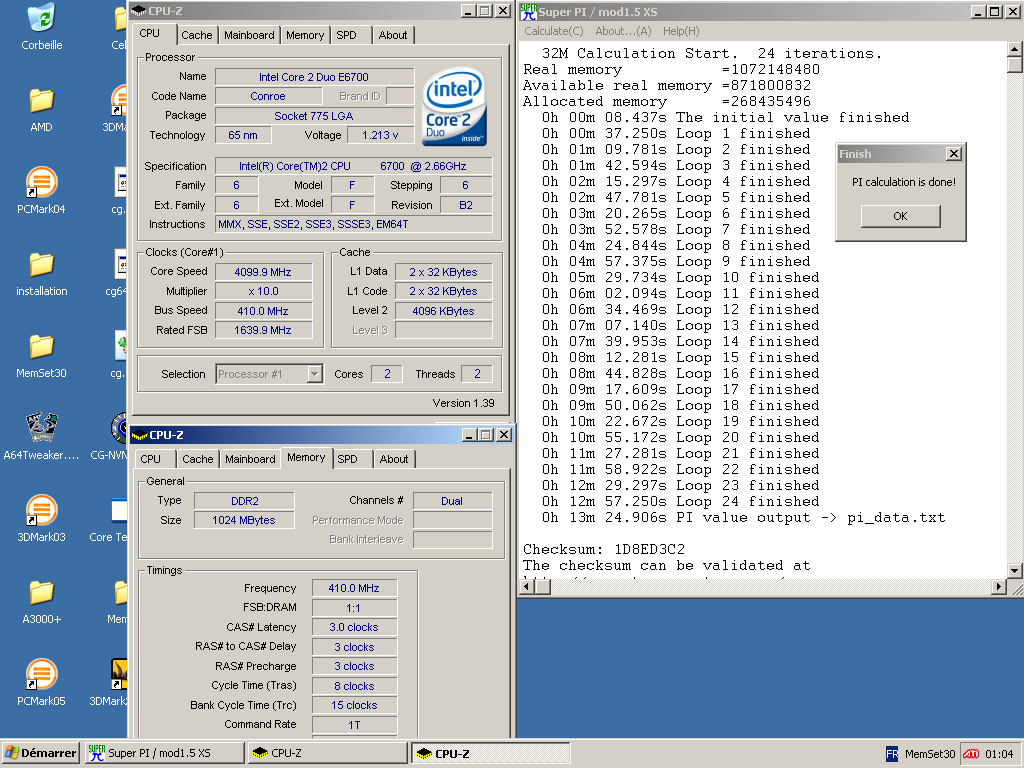
Task: Click the Memory CPU-Z window title icon
Action: pyautogui.click(x=139, y=435)
